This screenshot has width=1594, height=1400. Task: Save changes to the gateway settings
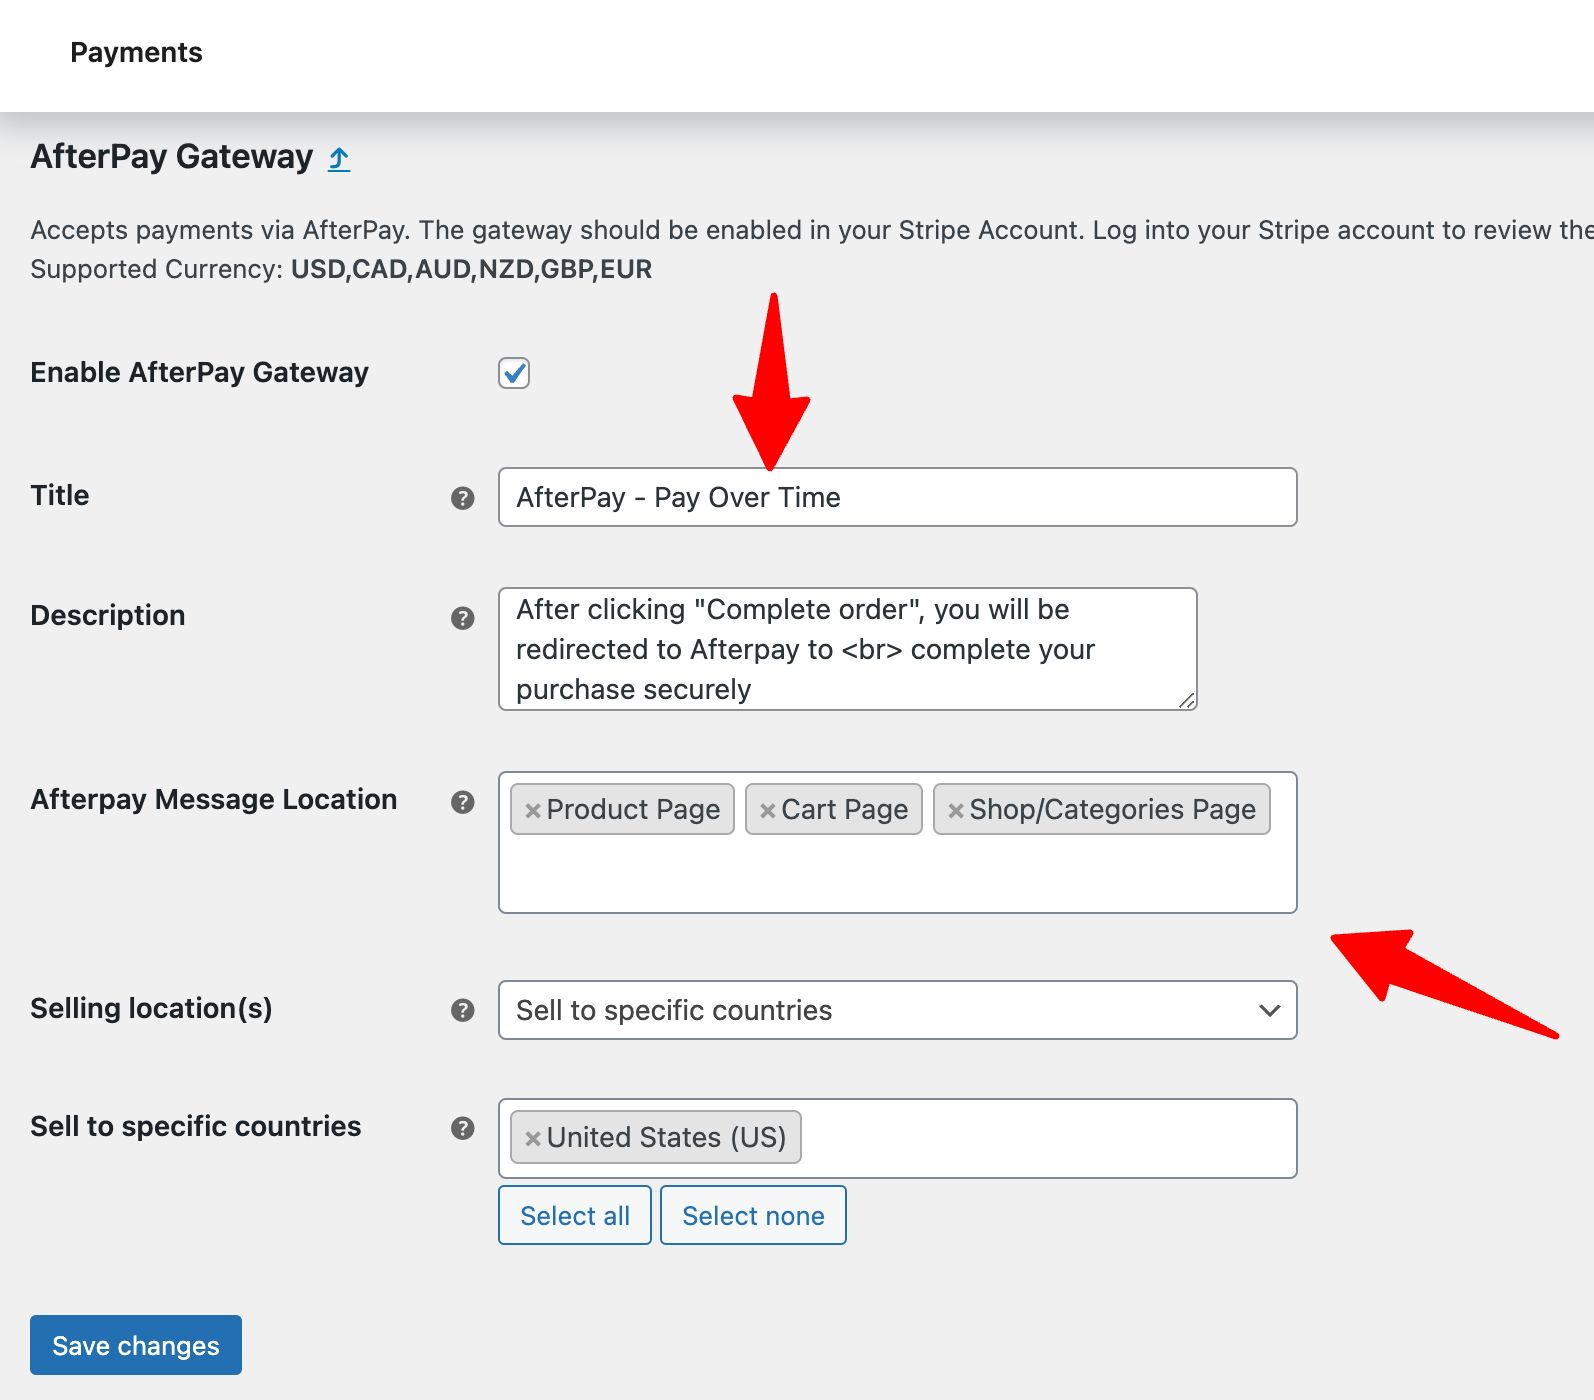[x=136, y=1345]
